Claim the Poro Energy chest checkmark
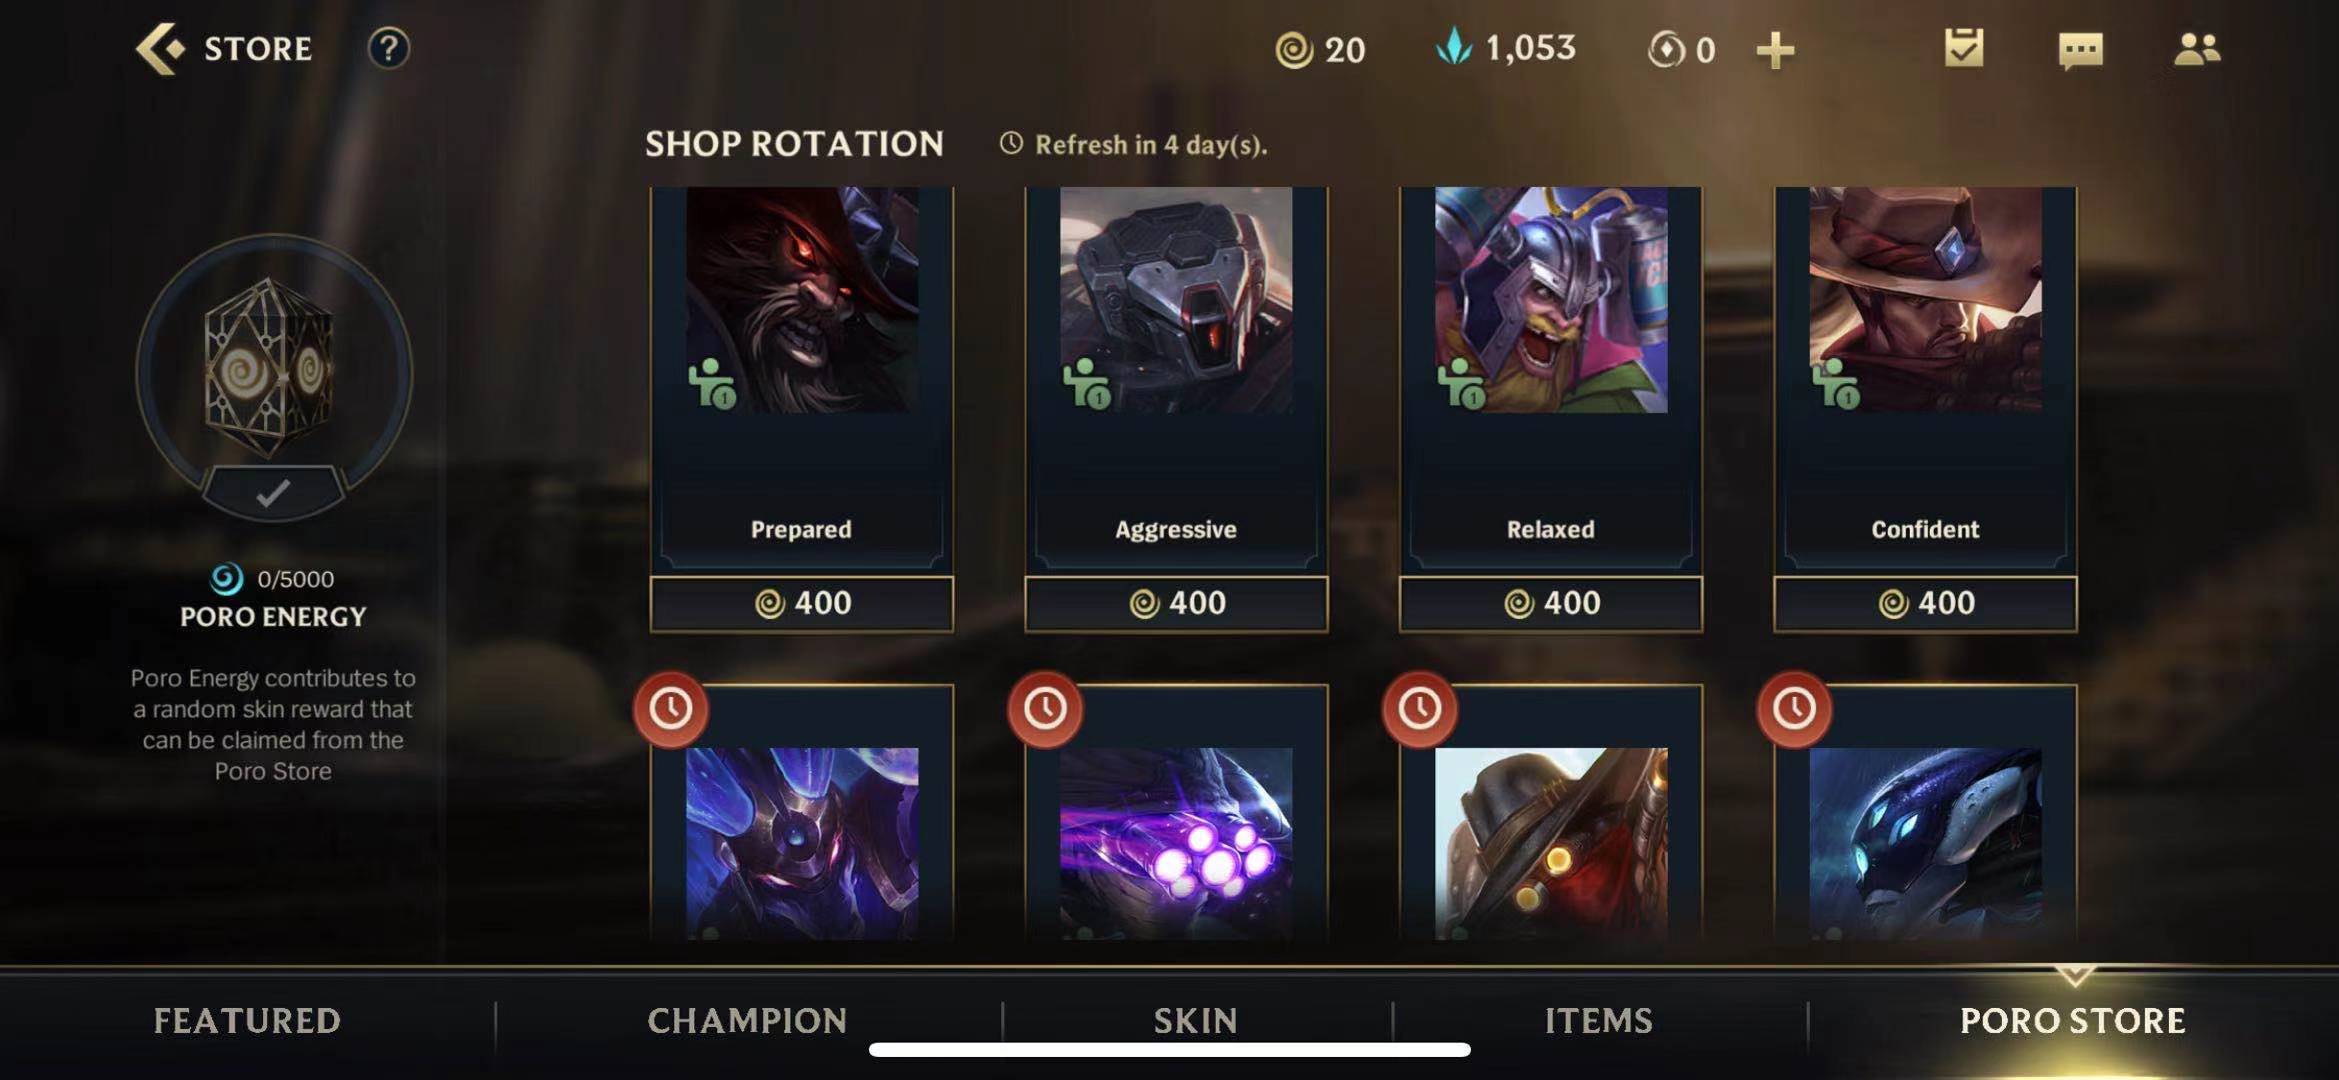The width and height of the screenshot is (2339, 1080). tap(273, 493)
